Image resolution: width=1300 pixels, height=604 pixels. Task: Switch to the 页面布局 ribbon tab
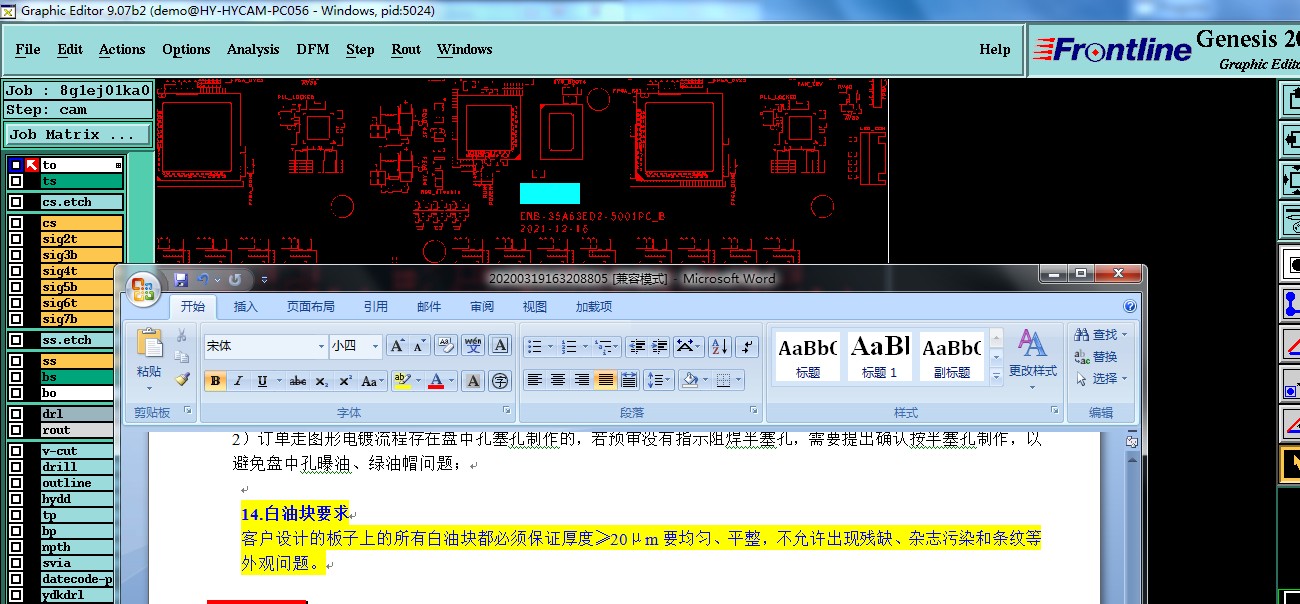[x=311, y=307]
